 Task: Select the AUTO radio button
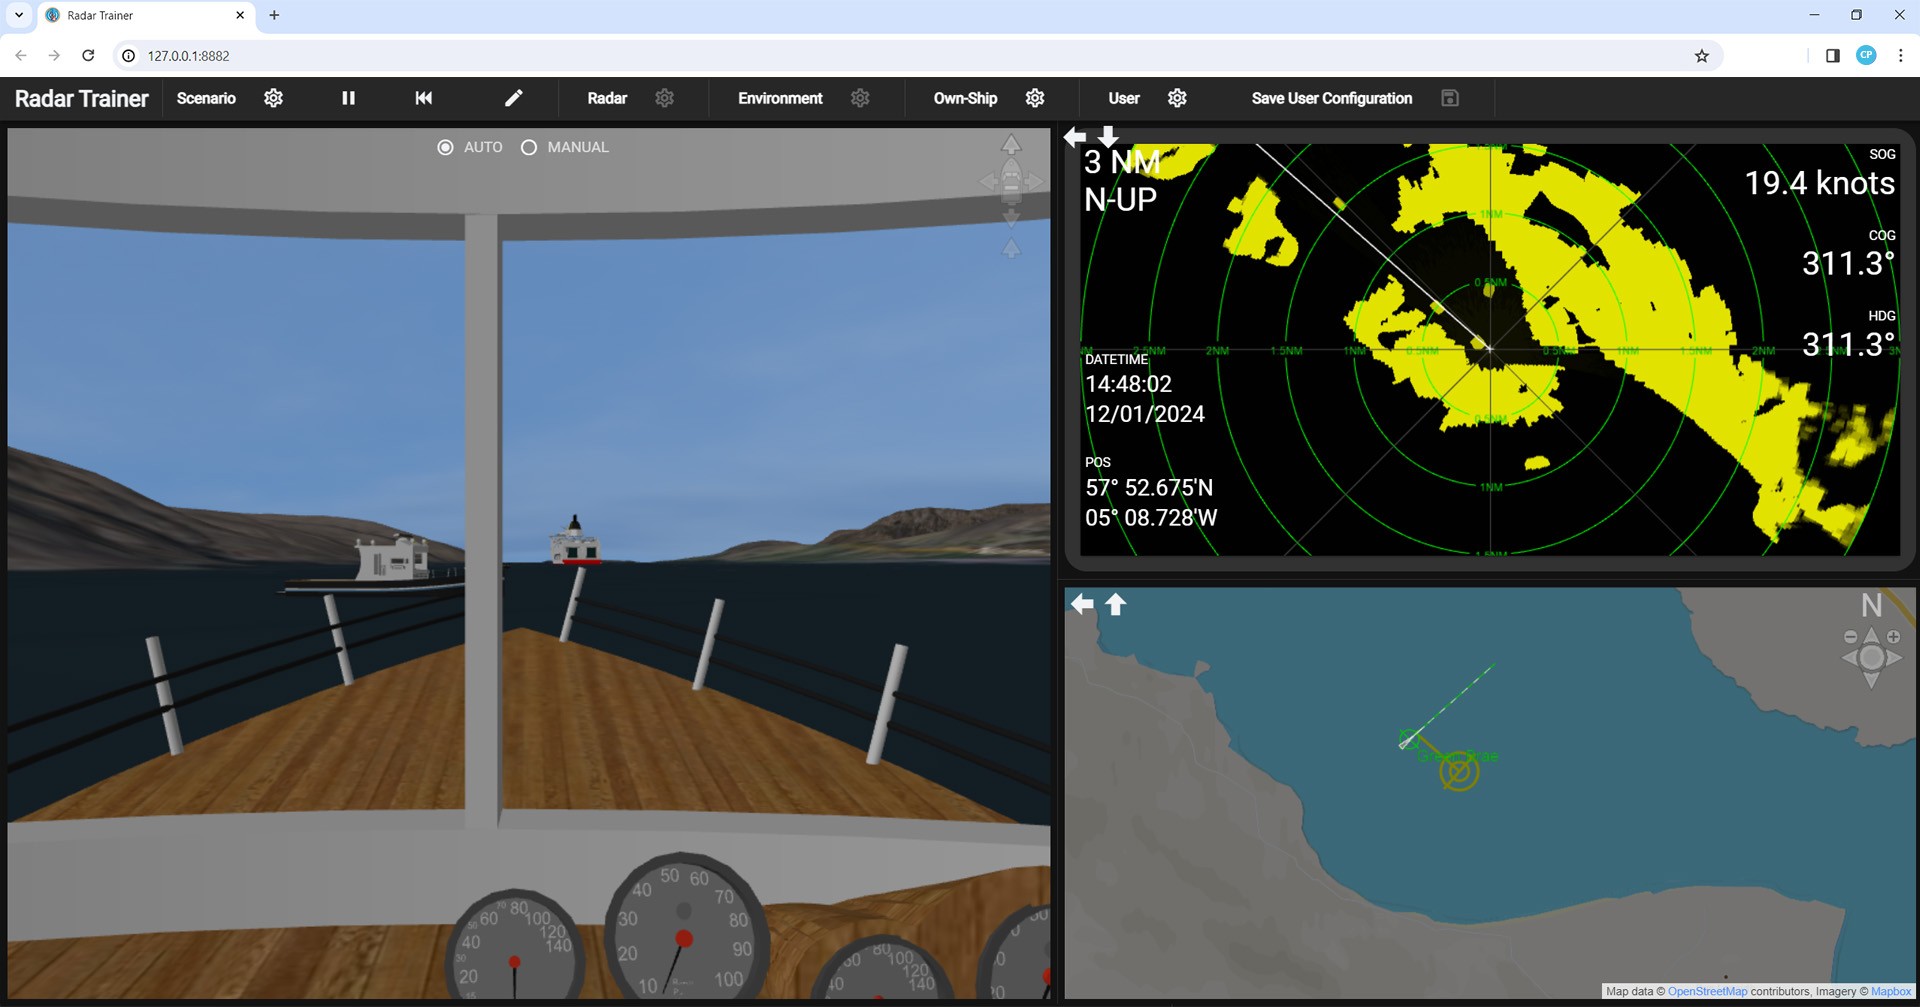445,147
